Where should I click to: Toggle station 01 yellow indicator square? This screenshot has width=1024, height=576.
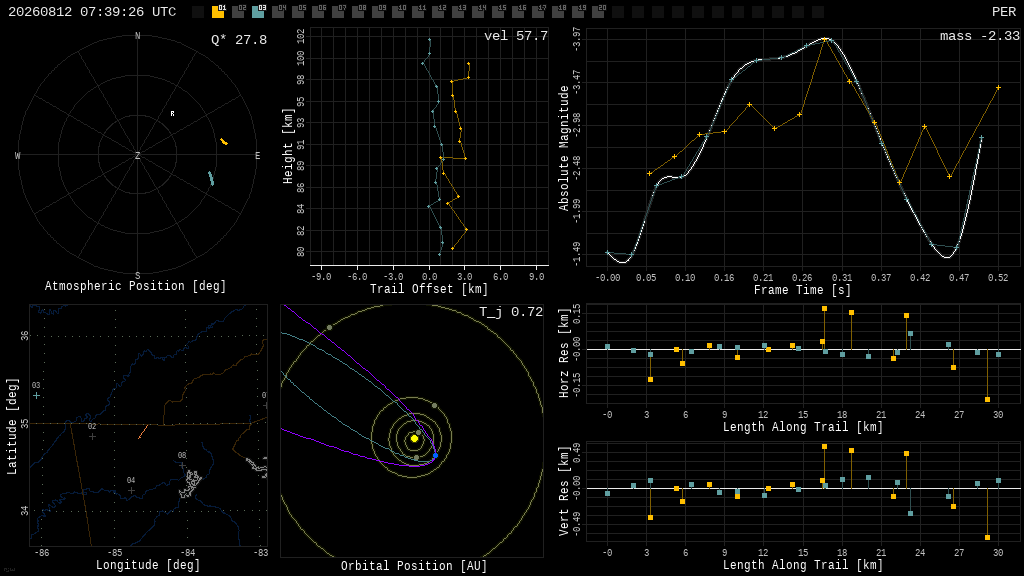pyautogui.click(x=218, y=12)
